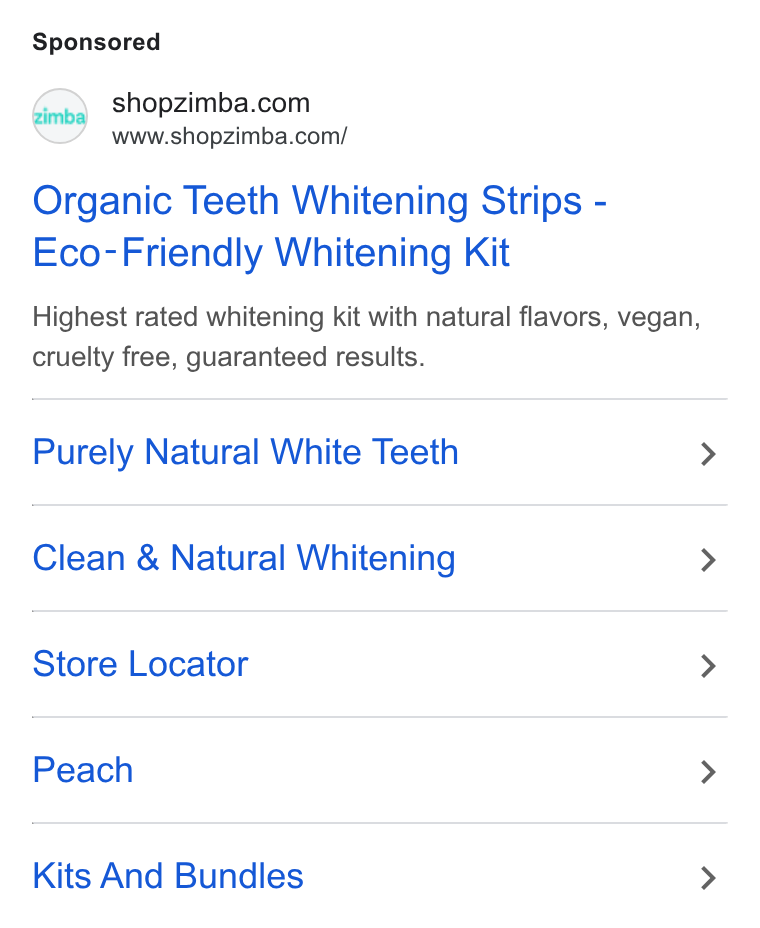Open the Store Locator link text
The image size is (760, 928).
tap(140, 664)
